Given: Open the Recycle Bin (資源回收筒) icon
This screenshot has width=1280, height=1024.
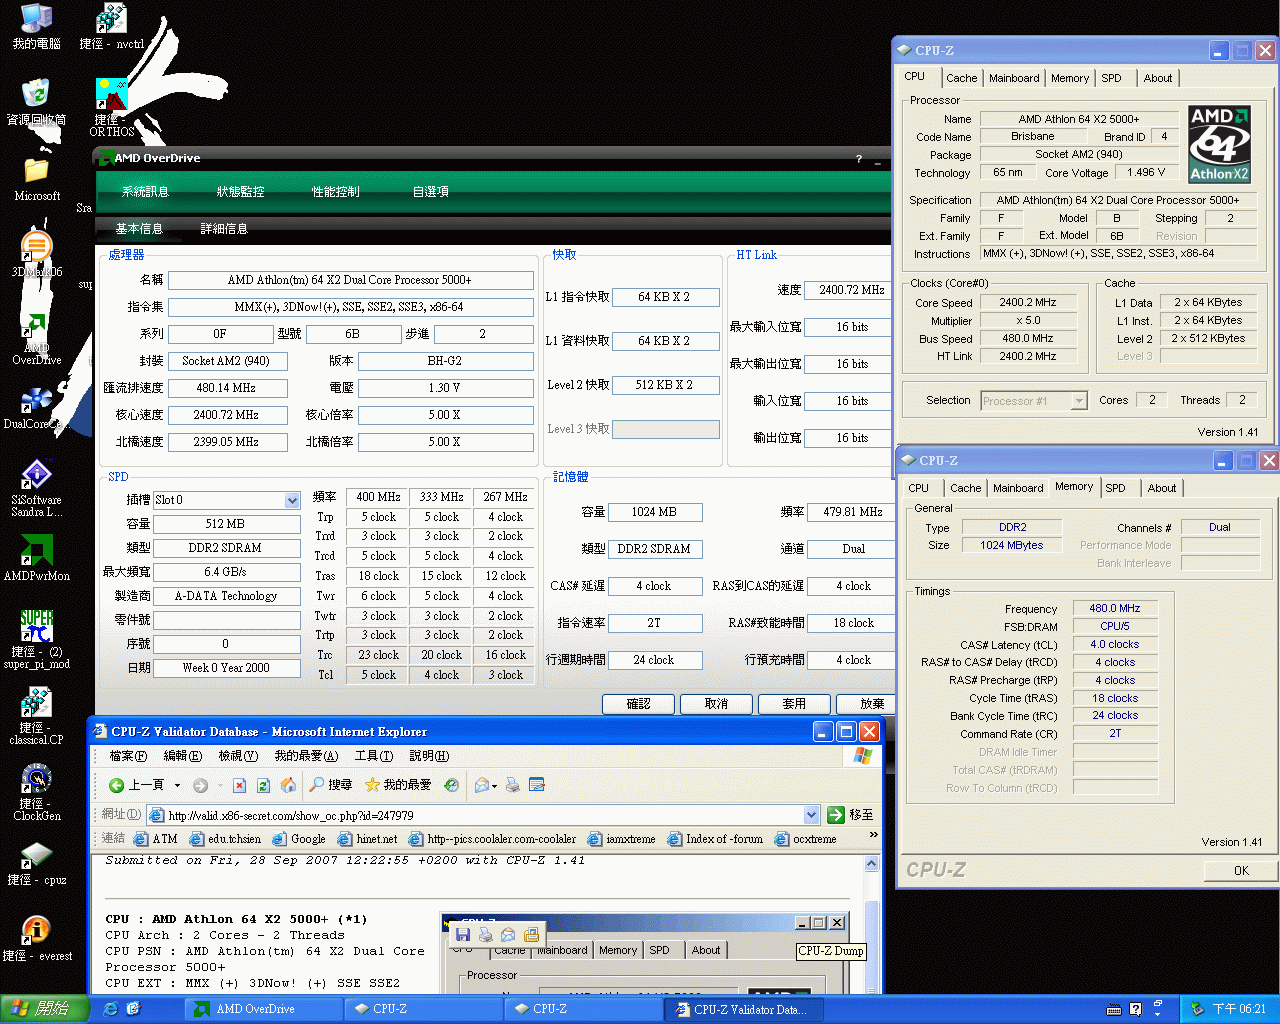Looking at the screenshot, I should tap(36, 103).
